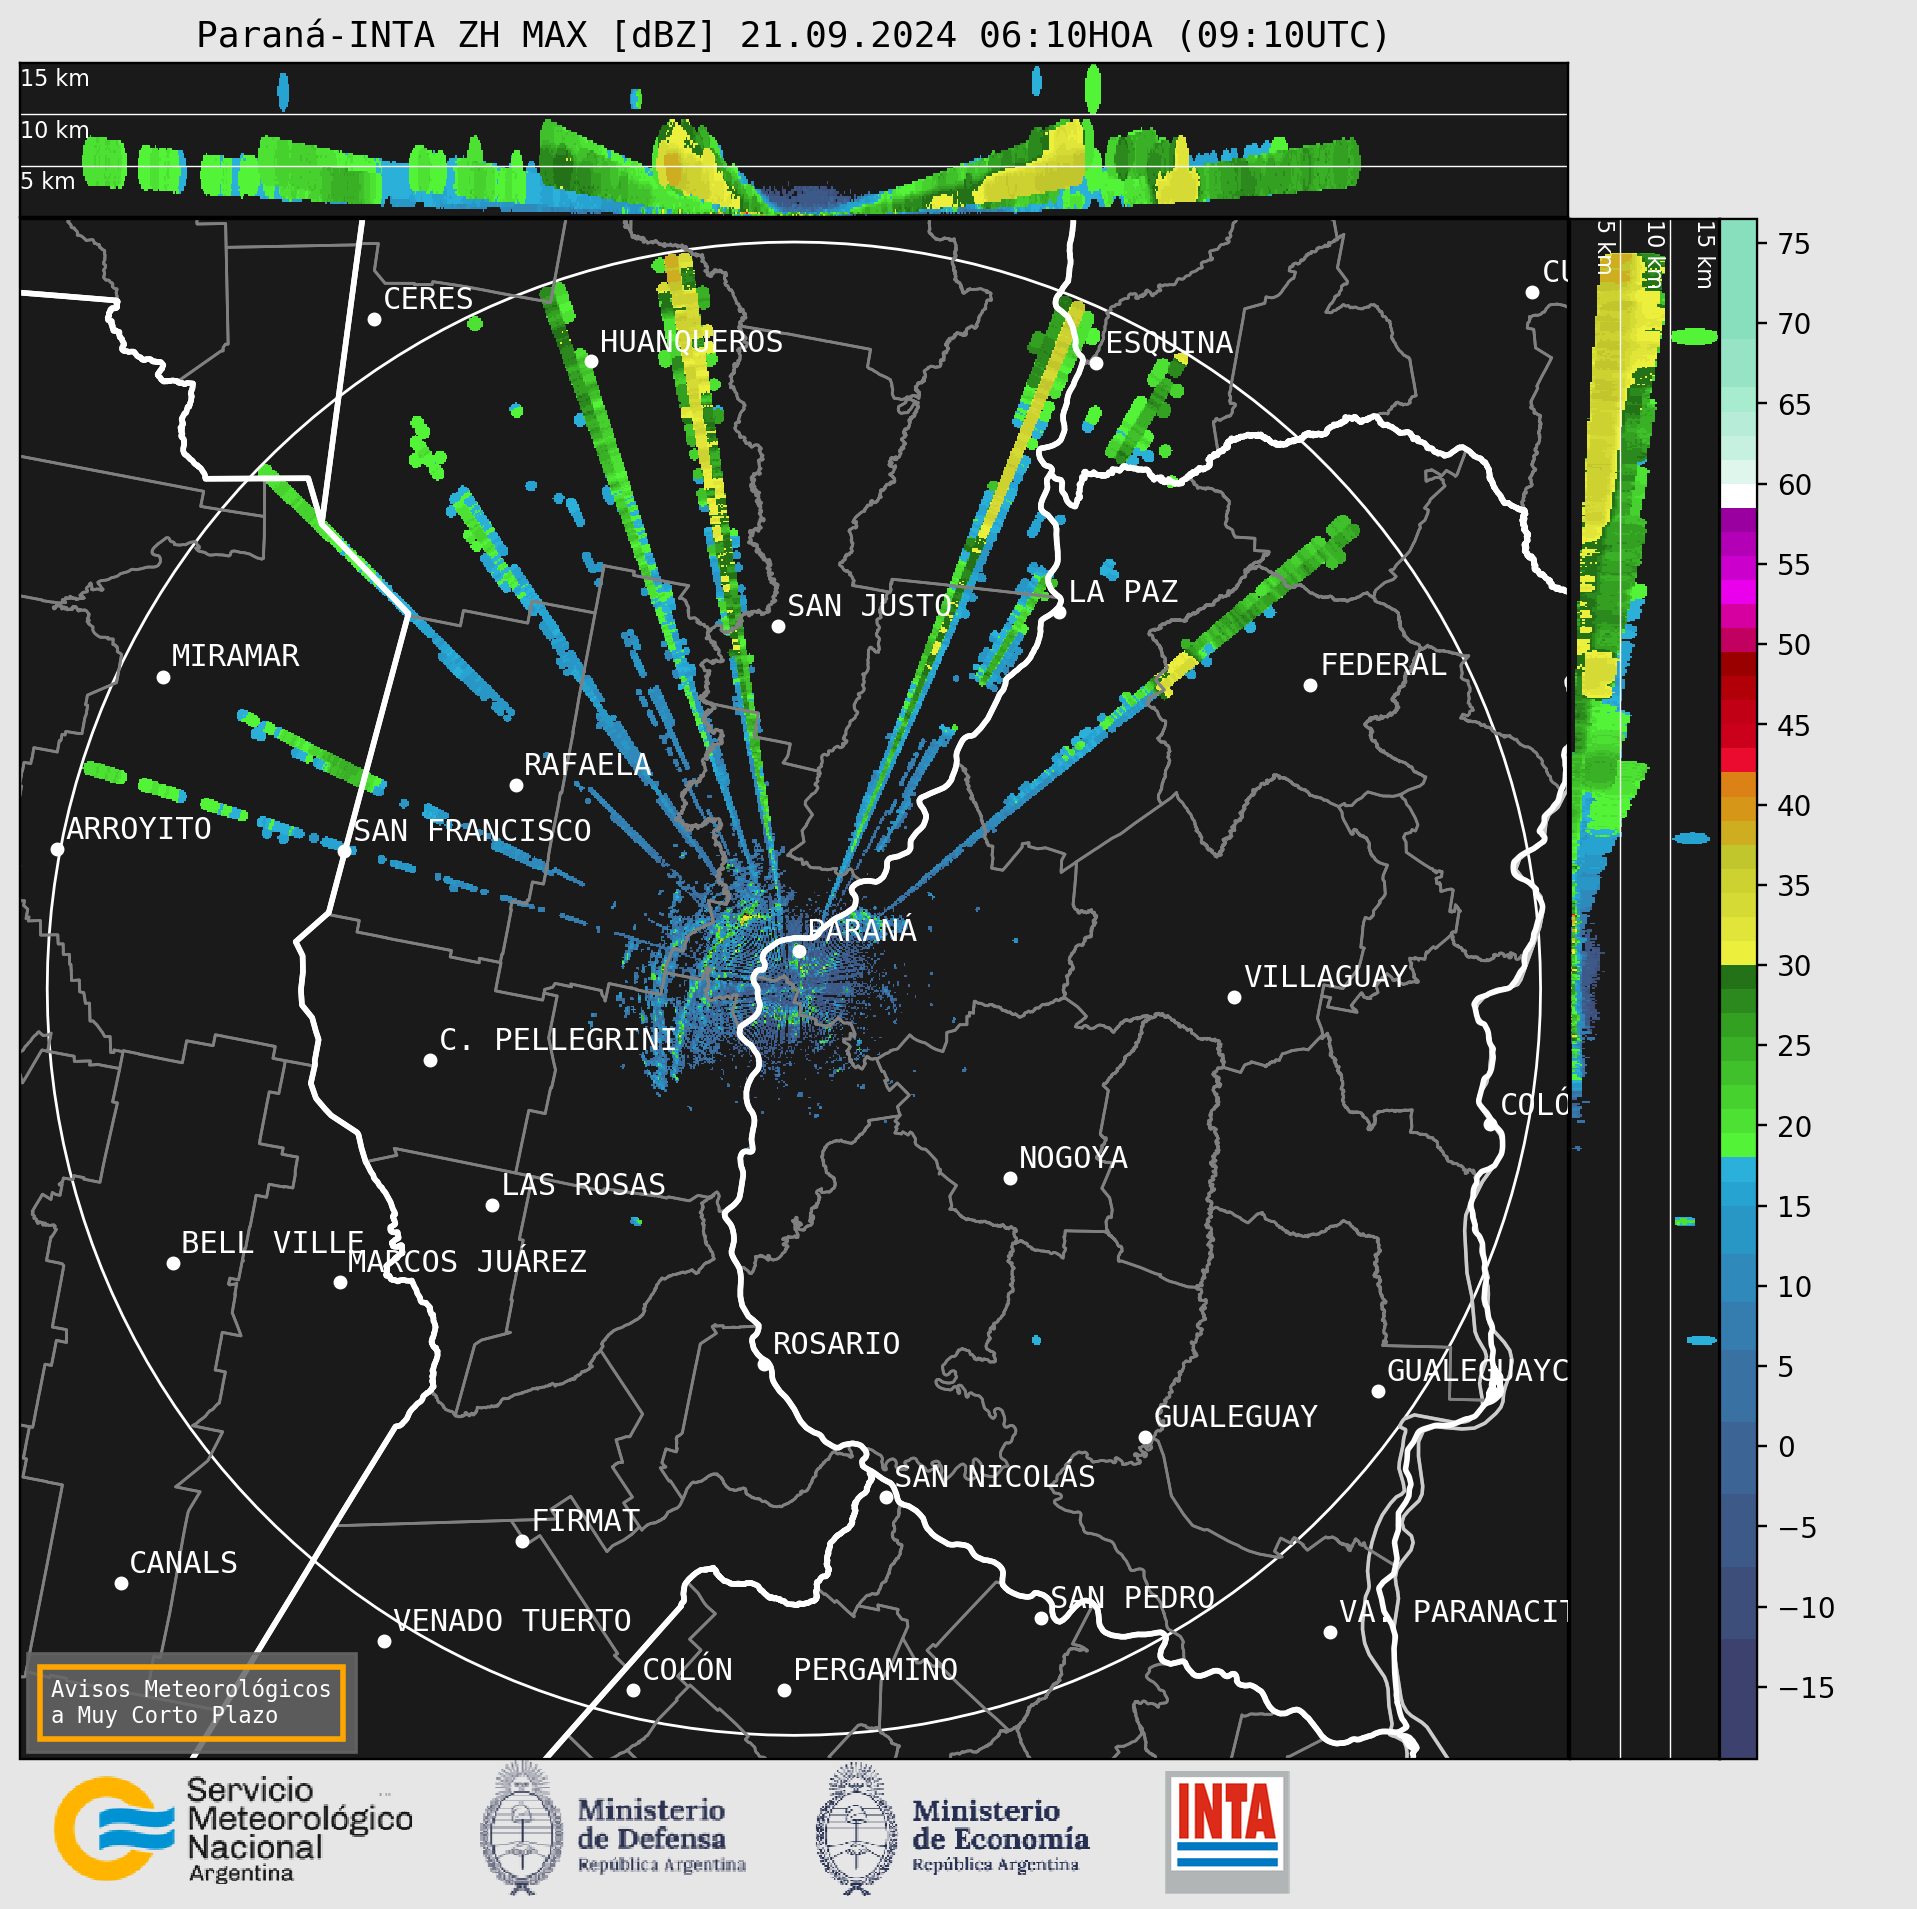Click the 70 dBZ mint color band
Screen dimensions: 1917x1909
click(x=1738, y=326)
